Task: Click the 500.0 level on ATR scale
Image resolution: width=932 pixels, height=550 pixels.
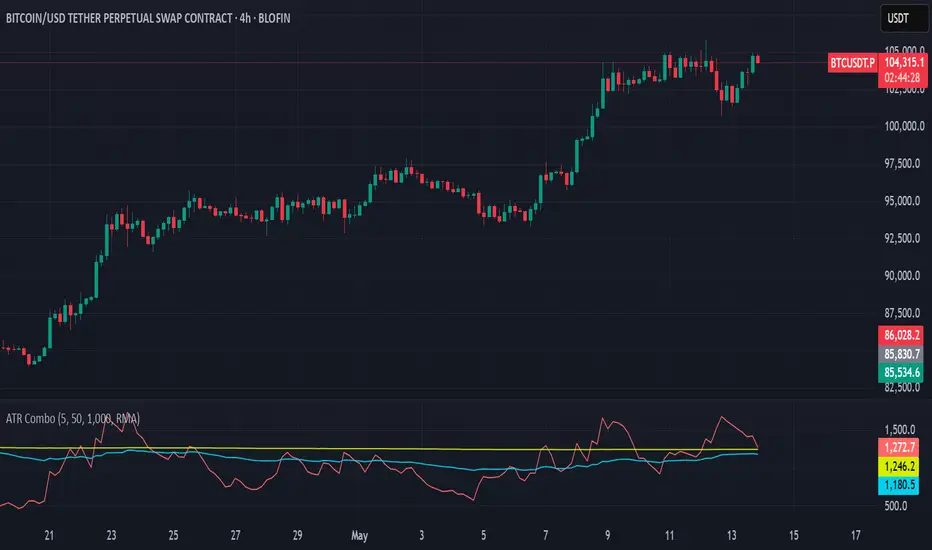Action: click(x=896, y=506)
